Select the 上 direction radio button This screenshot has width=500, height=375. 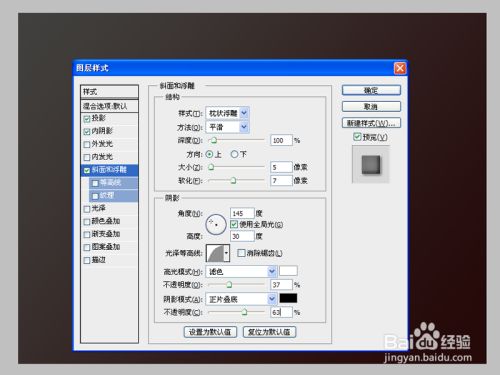209,154
